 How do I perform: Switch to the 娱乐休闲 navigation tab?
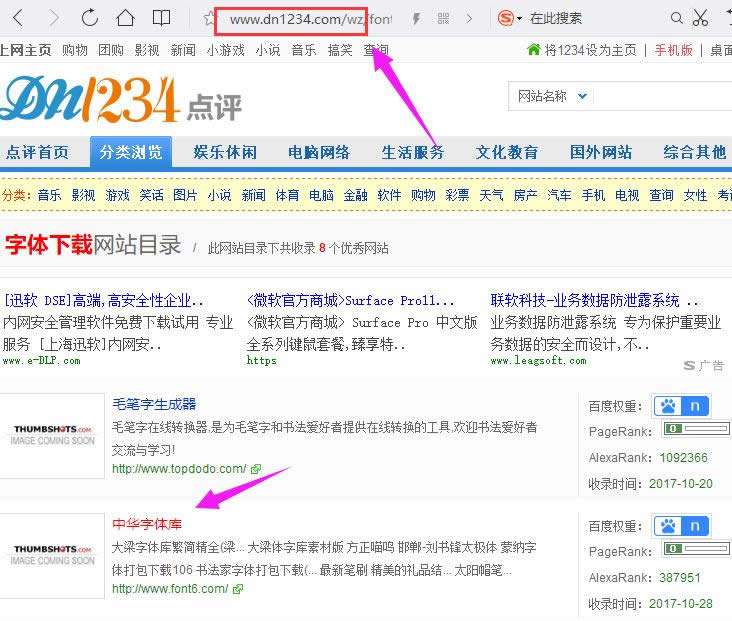pos(225,152)
